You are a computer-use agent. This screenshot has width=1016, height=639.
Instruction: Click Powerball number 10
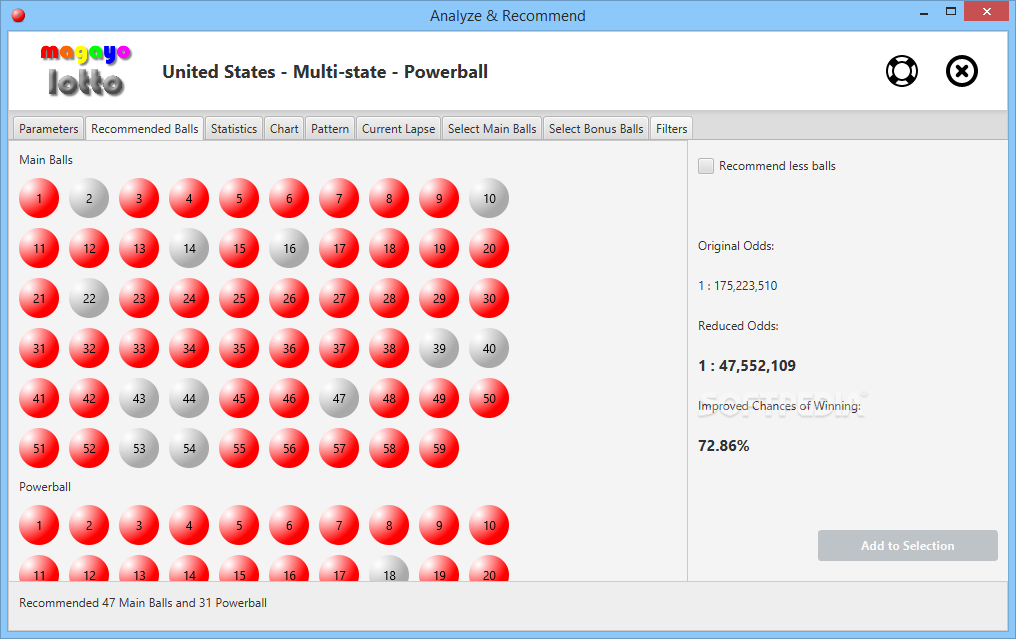click(489, 525)
